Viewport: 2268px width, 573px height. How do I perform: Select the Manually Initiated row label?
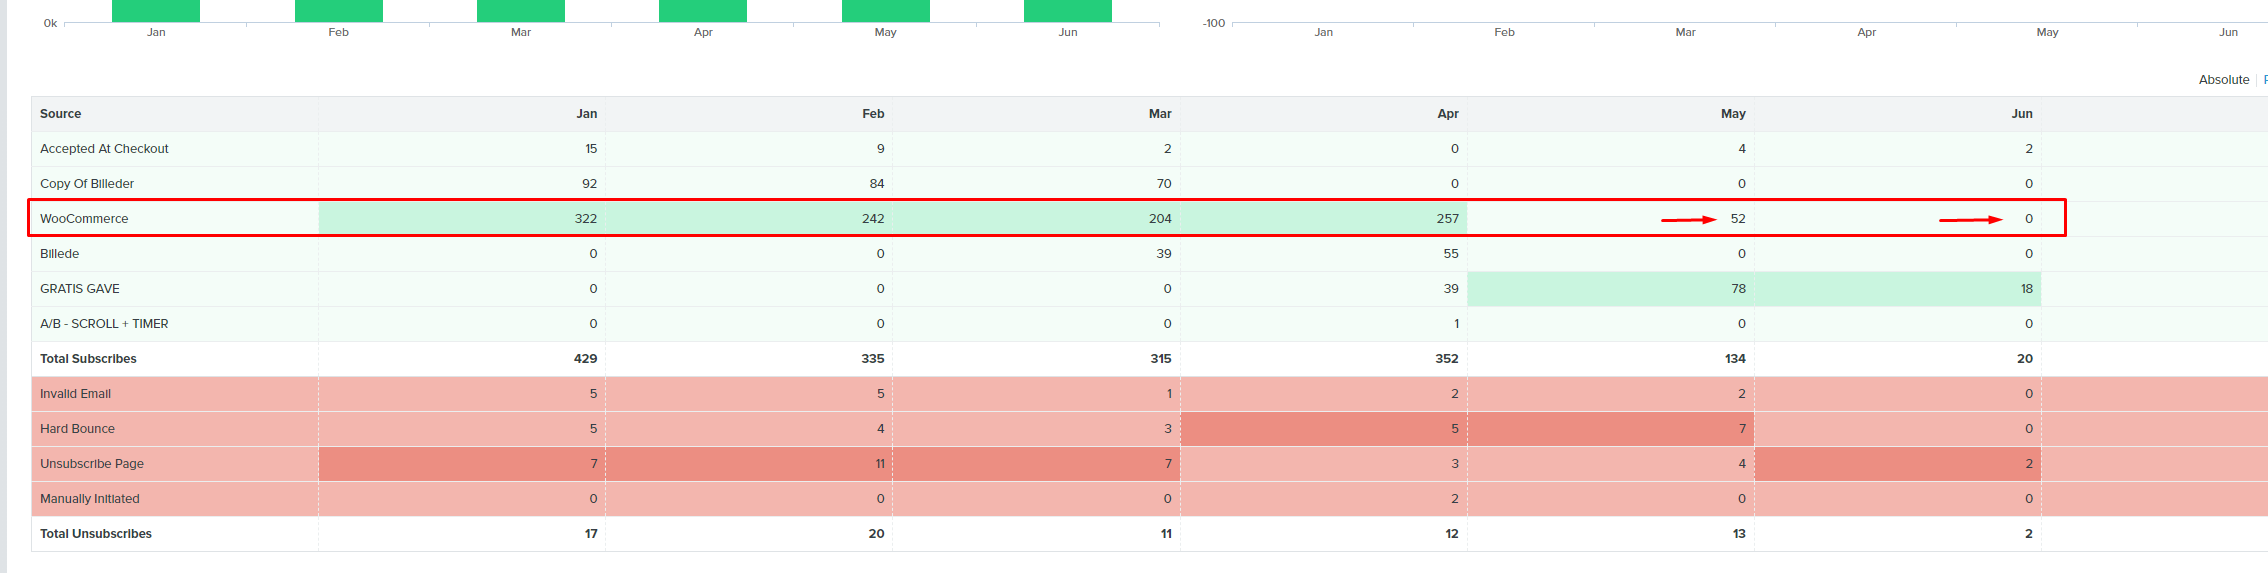[90, 499]
